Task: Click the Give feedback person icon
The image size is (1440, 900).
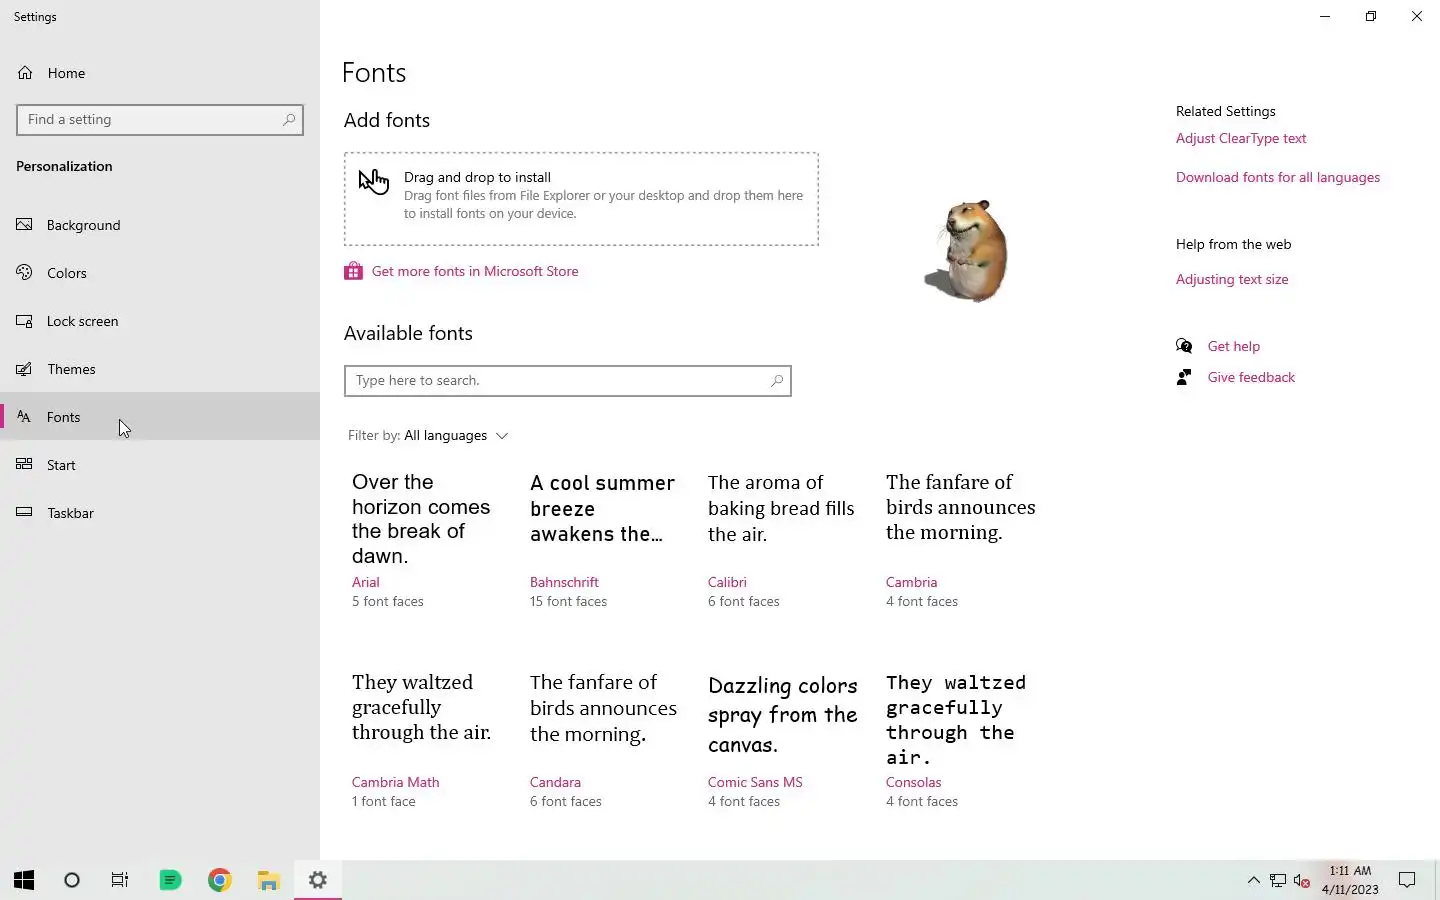Action: point(1184,377)
